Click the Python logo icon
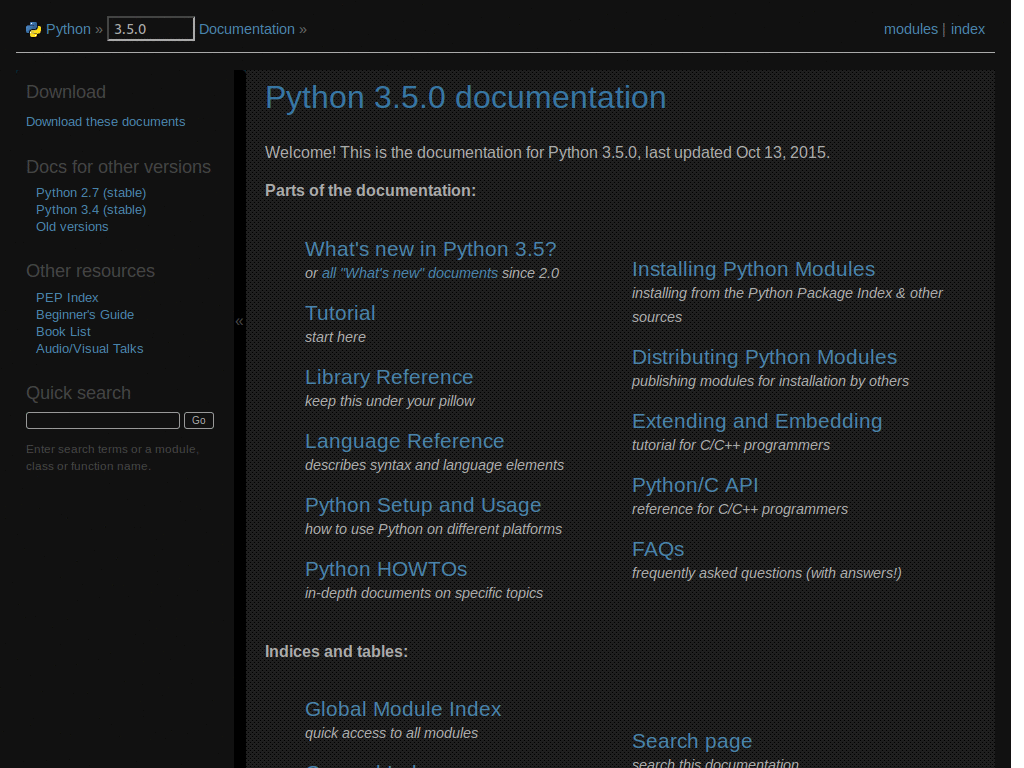This screenshot has width=1024, height=768. point(30,28)
